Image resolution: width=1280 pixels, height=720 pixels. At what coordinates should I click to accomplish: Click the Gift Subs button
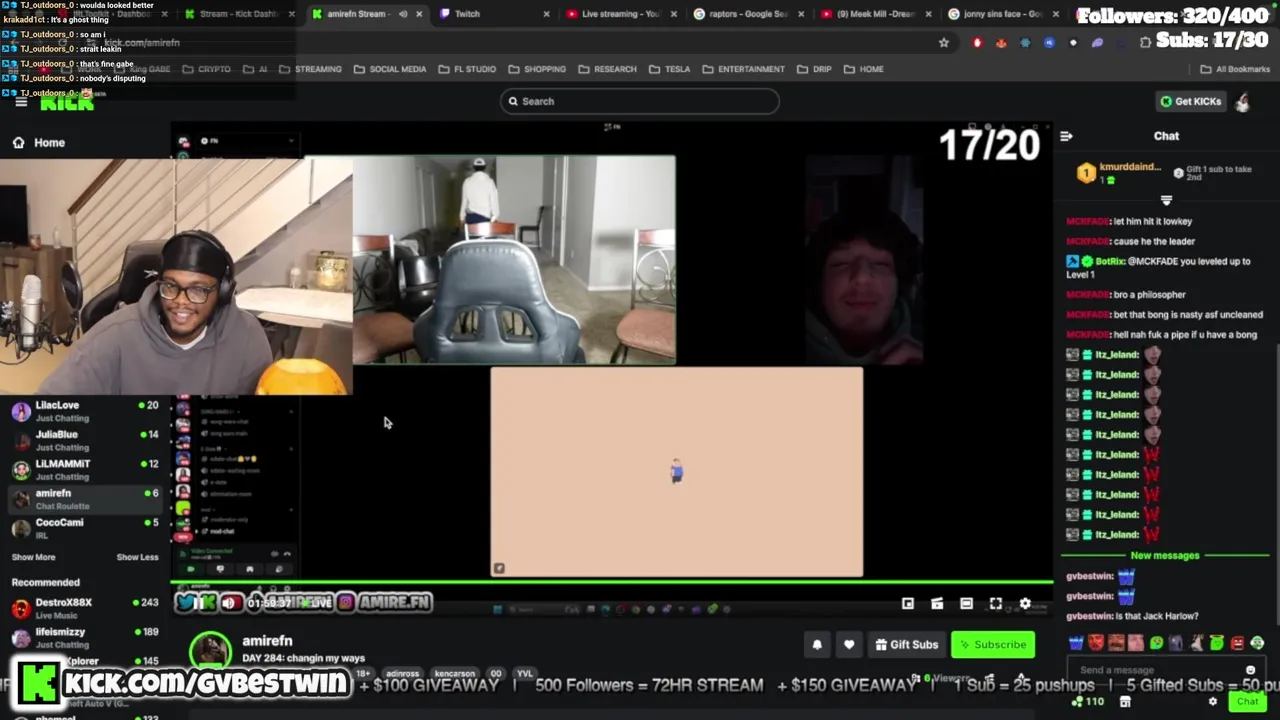click(906, 645)
